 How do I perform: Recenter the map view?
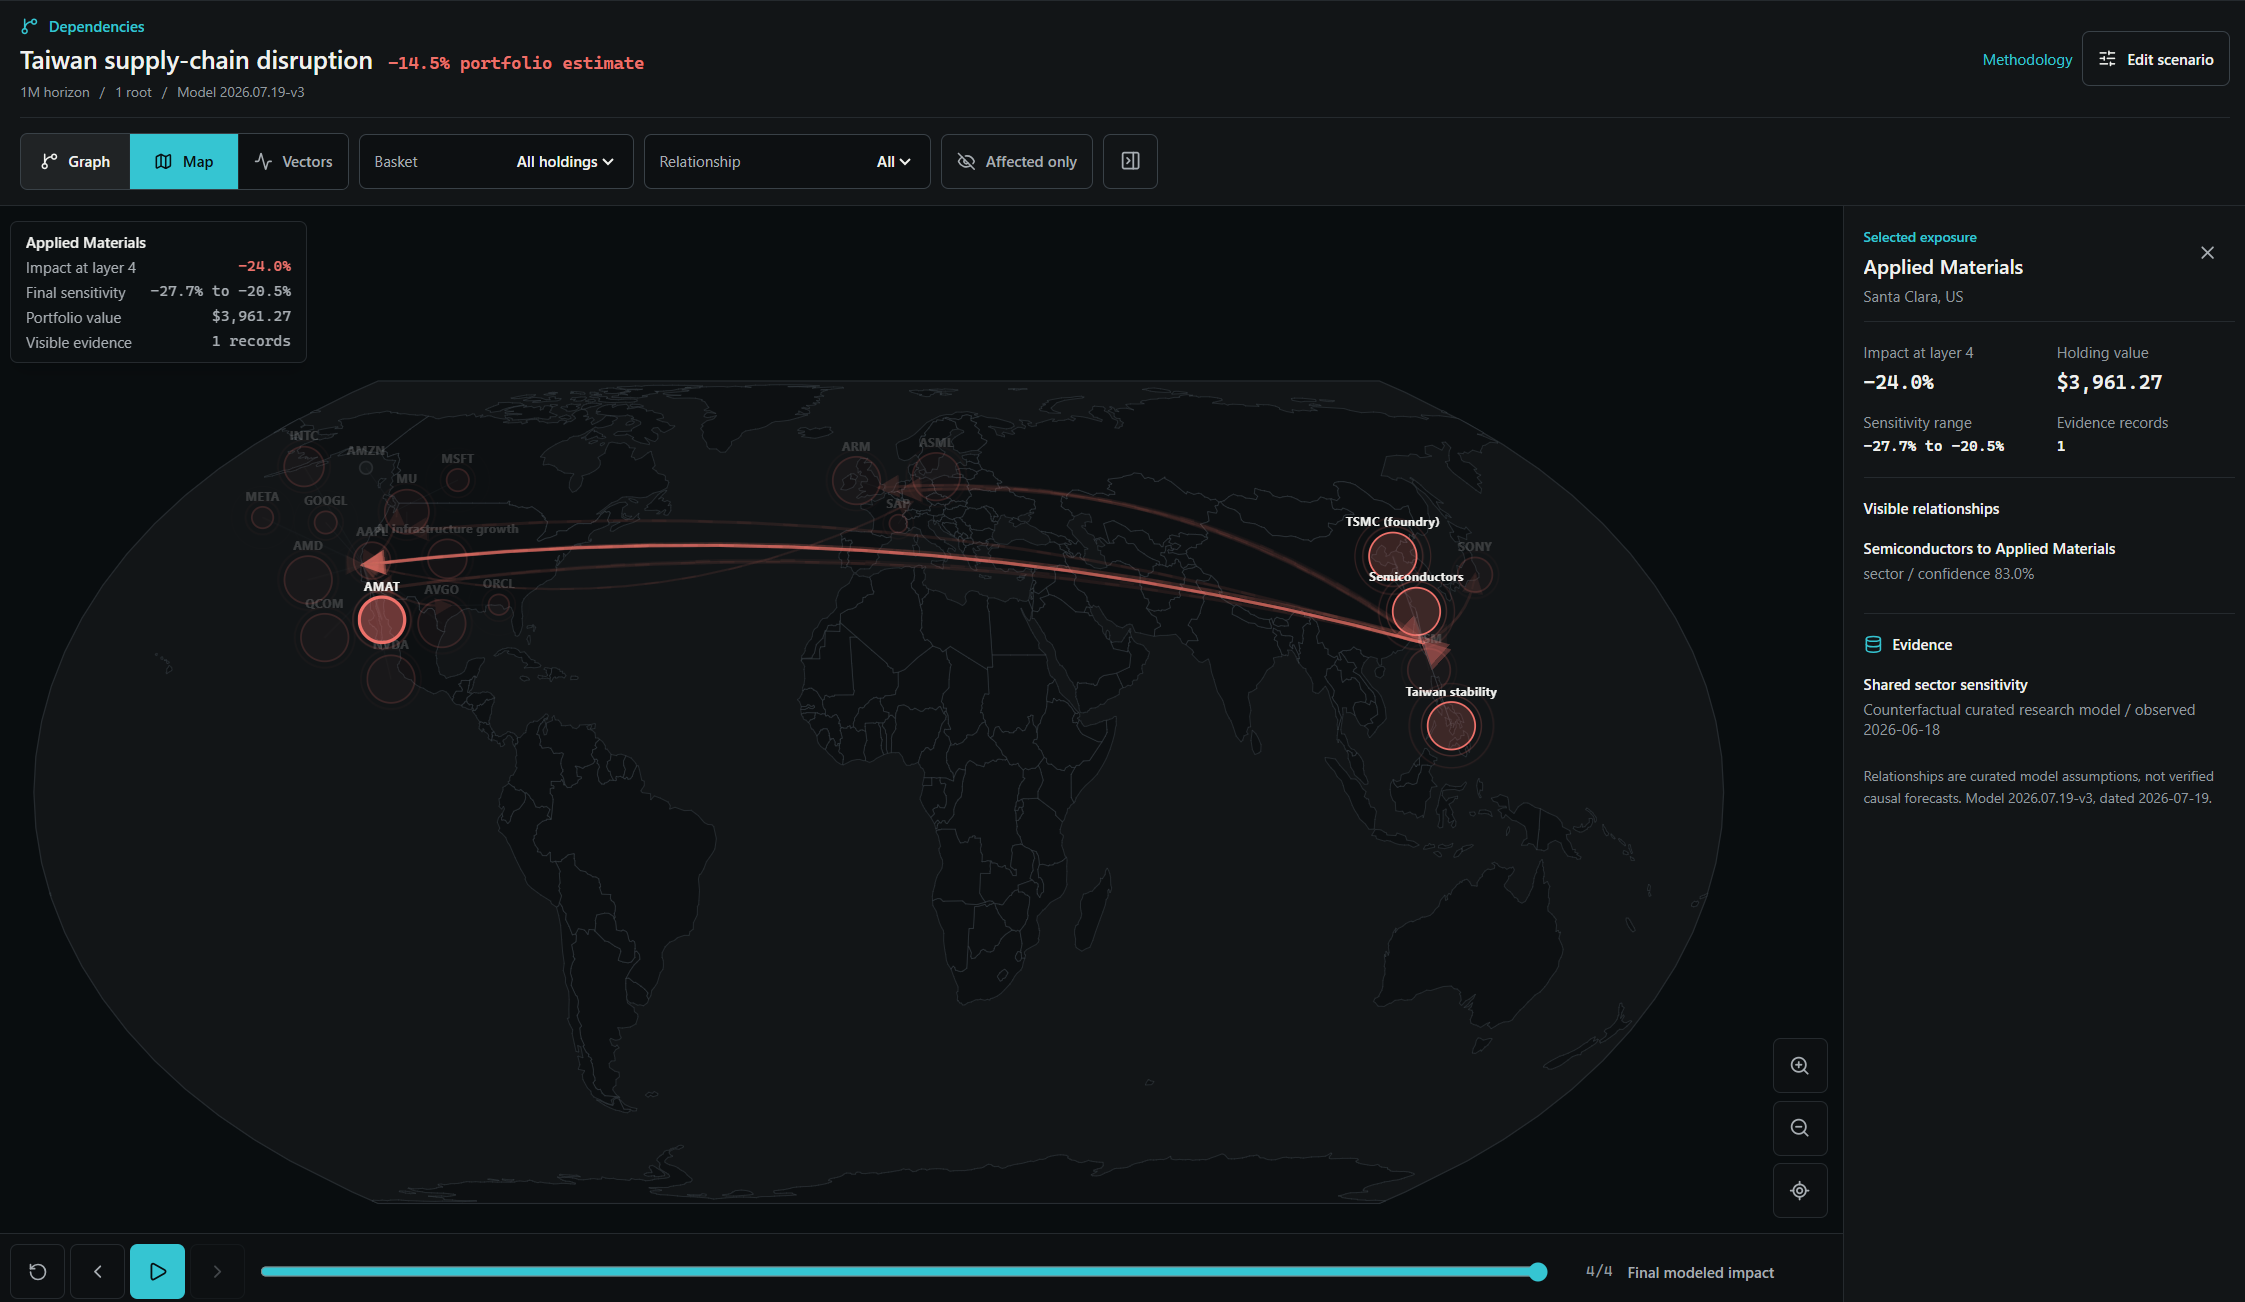[x=1800, y=1191]
